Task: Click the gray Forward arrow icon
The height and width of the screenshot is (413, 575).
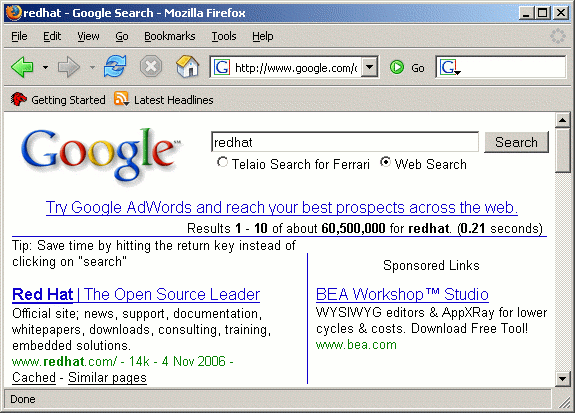Action: point(69,67)
